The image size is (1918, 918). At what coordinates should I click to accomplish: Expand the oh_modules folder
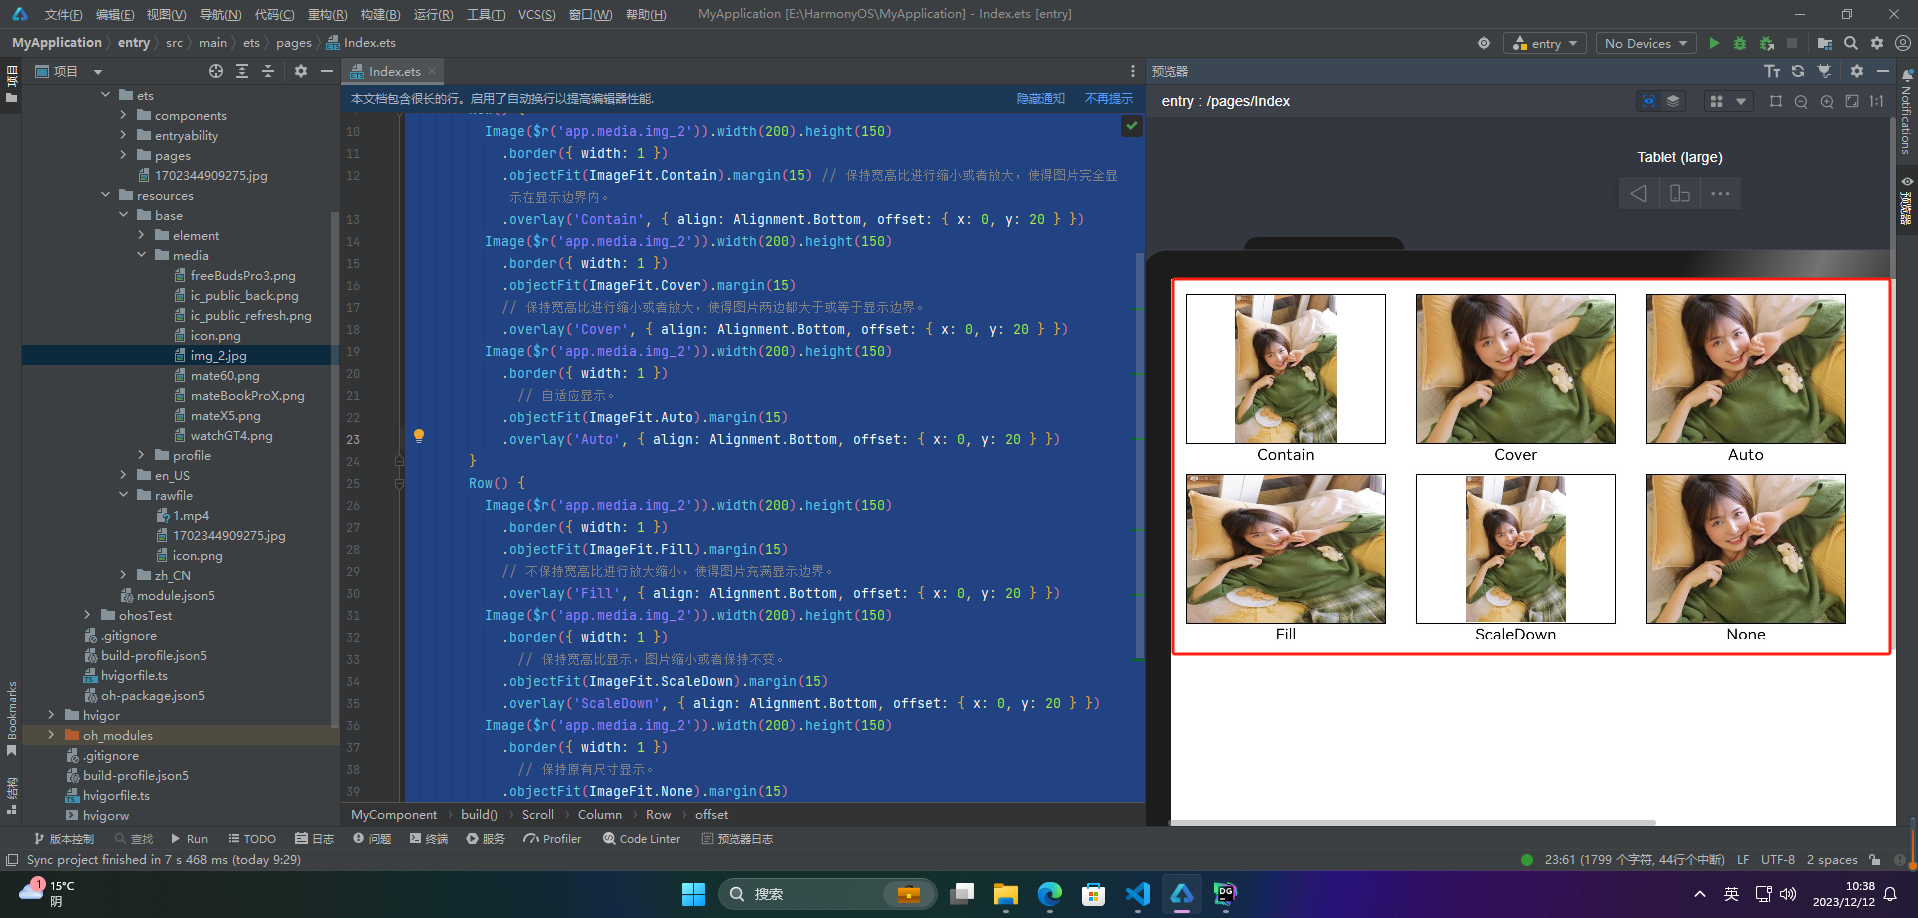[51, 735]
